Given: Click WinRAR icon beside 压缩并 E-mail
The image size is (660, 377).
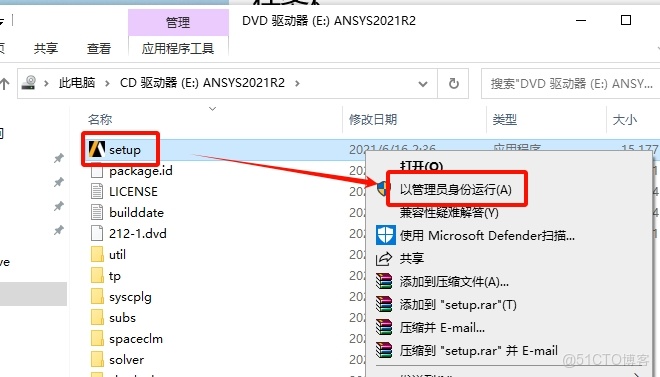Looking at the screenshot, I should coord(384,327).
